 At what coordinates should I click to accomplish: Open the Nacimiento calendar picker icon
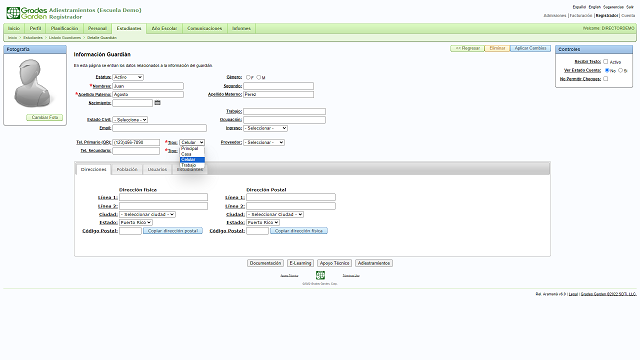point(158,103)
